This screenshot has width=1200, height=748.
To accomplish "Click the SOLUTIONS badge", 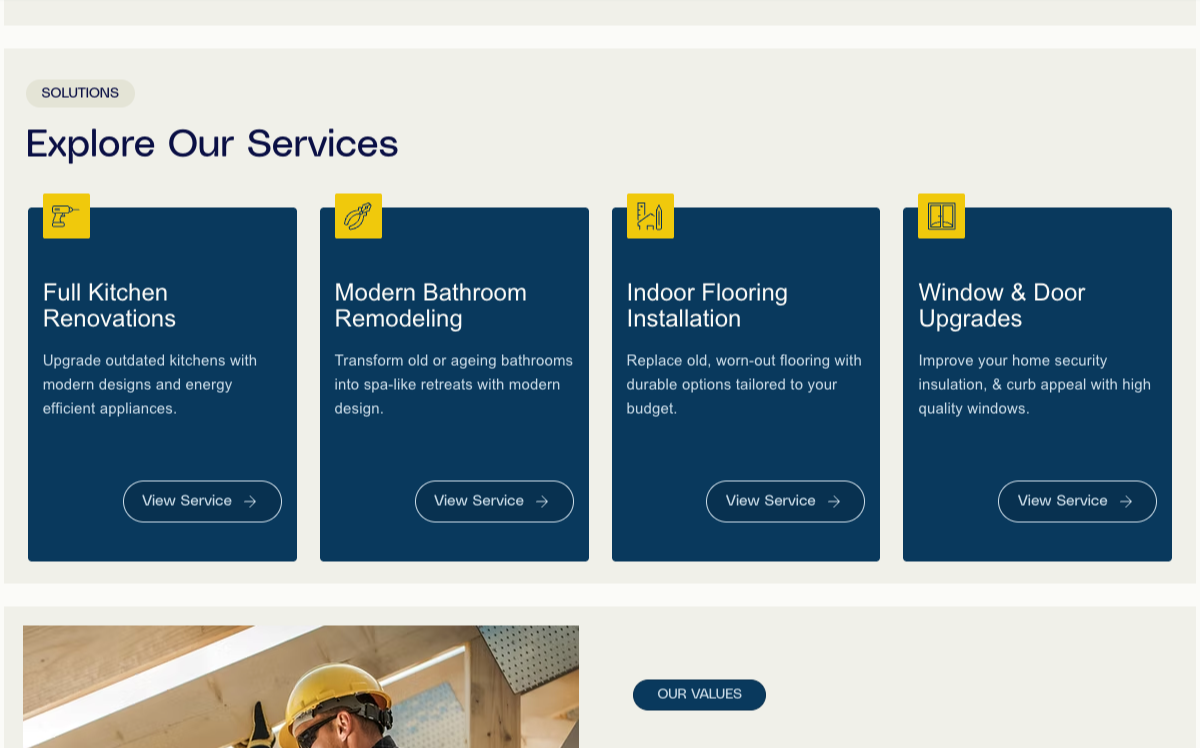I will pyautogui.click(x=80, y=93).
